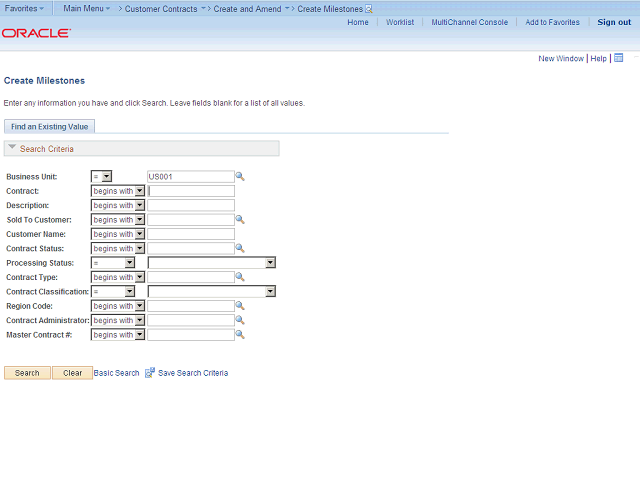Open Contract Status lookup magnifier
This screenshot has height=480, width=640.
tap(240, 249)
